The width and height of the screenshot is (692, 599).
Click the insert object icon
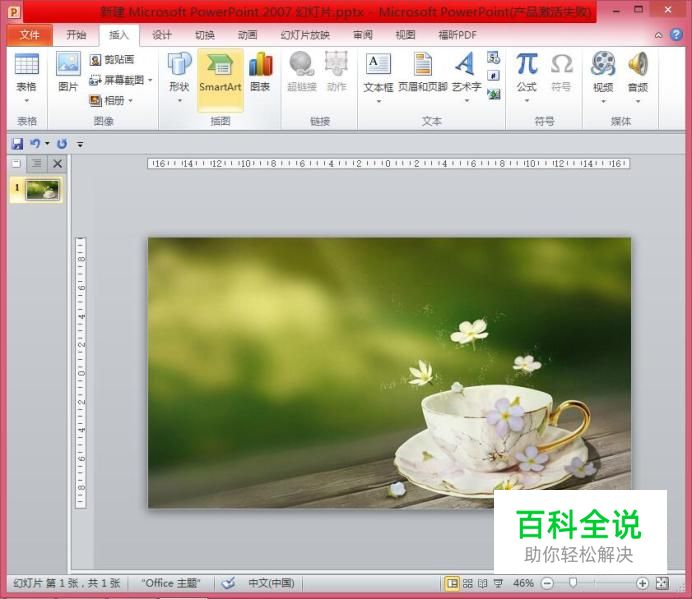click(493, 94)
